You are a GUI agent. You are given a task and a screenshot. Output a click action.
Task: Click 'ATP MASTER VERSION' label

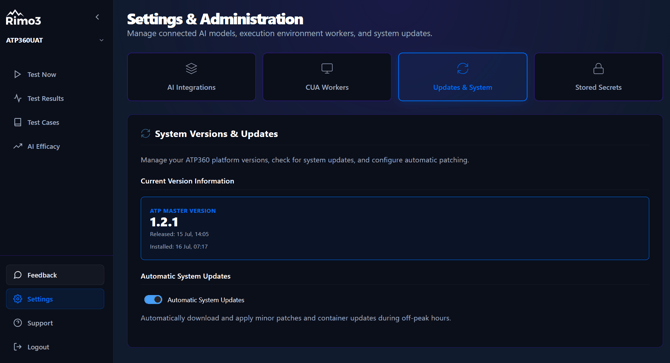[x=182, y=211]
